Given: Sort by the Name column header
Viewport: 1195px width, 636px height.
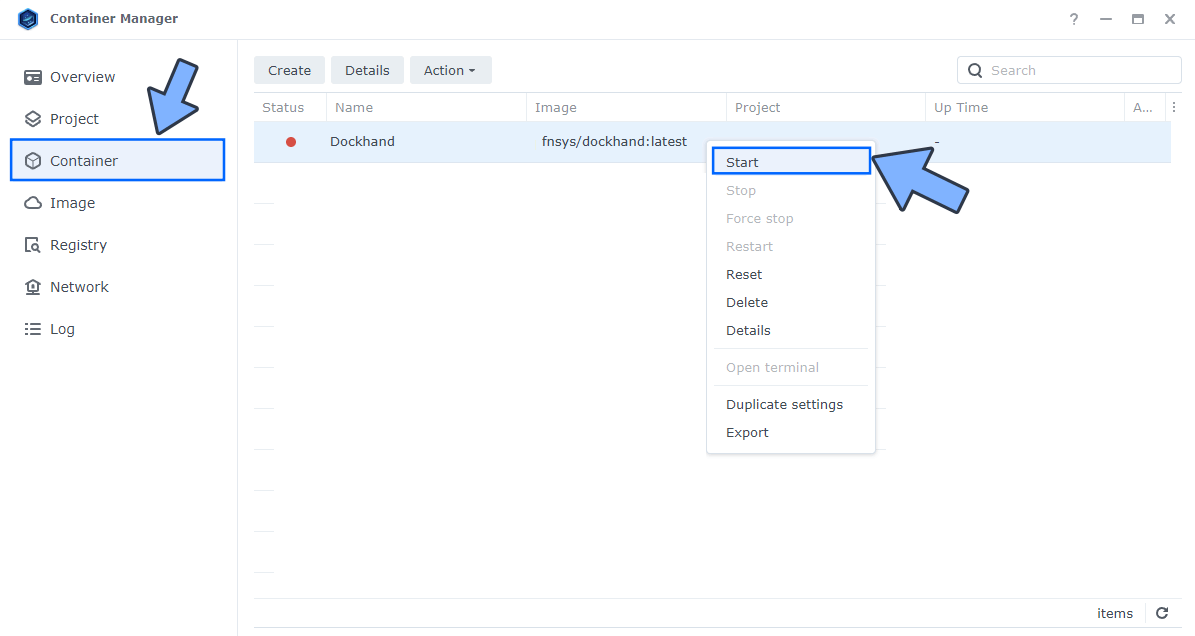Looking at the screenshot, I should [357, 107].
